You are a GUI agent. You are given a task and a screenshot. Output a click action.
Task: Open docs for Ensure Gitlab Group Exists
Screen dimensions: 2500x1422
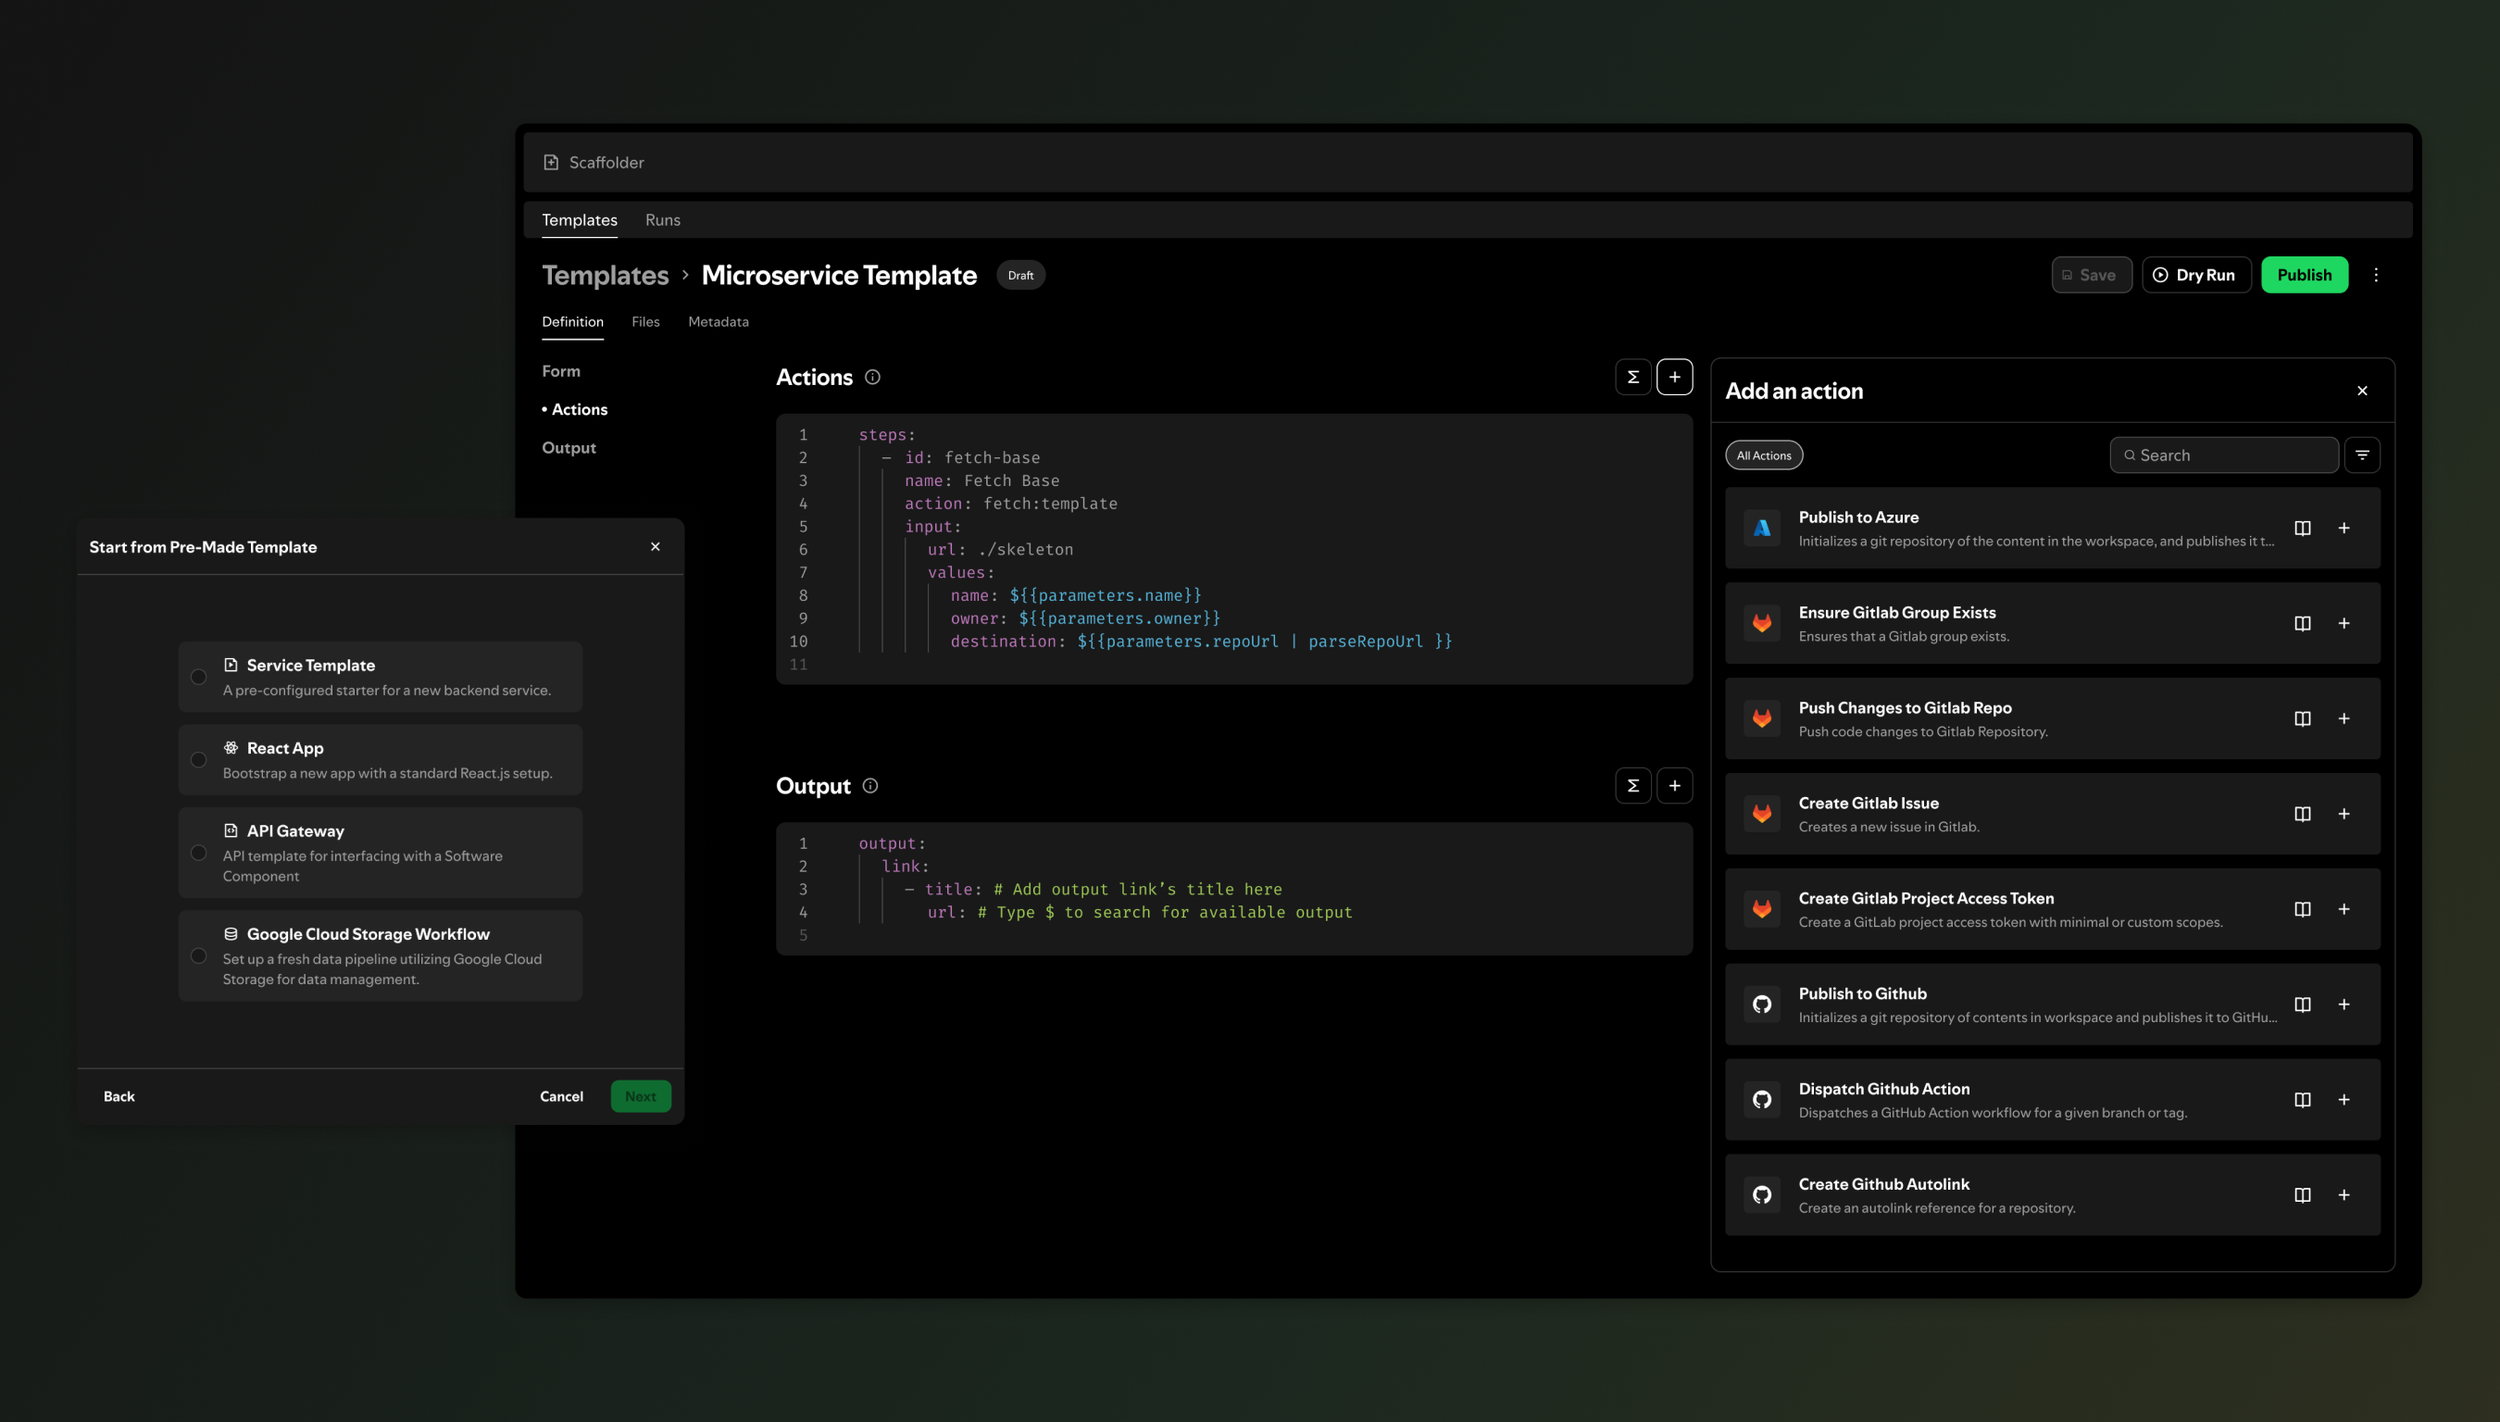(x=2302, y=623)
